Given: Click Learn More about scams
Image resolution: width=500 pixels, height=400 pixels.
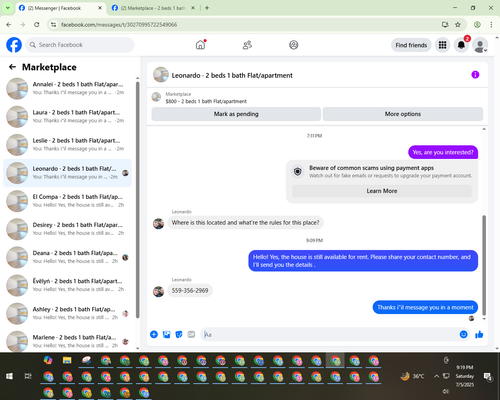Looking at the screenshot, I should click(x=382, y=191).
